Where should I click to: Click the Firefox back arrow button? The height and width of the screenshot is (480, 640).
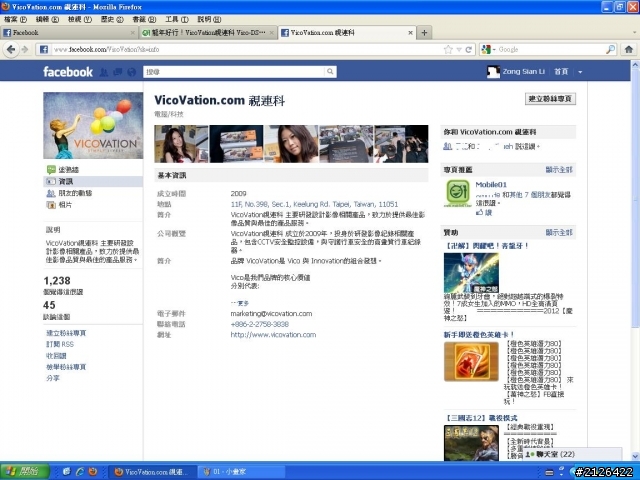coord(11,49)
